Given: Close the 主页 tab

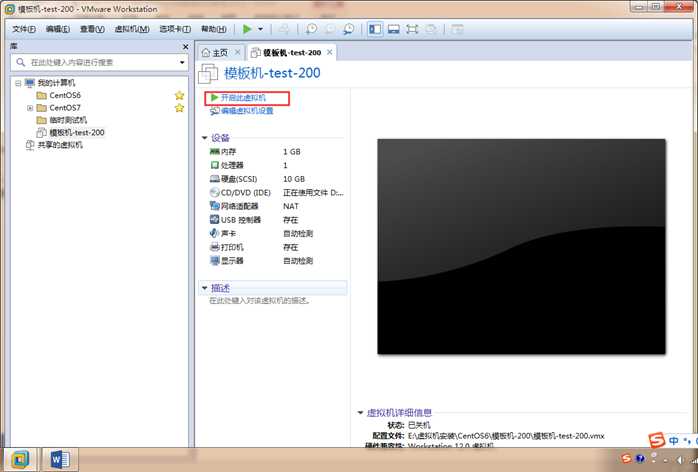Looking at the screenshot, I should coord(238,53).
